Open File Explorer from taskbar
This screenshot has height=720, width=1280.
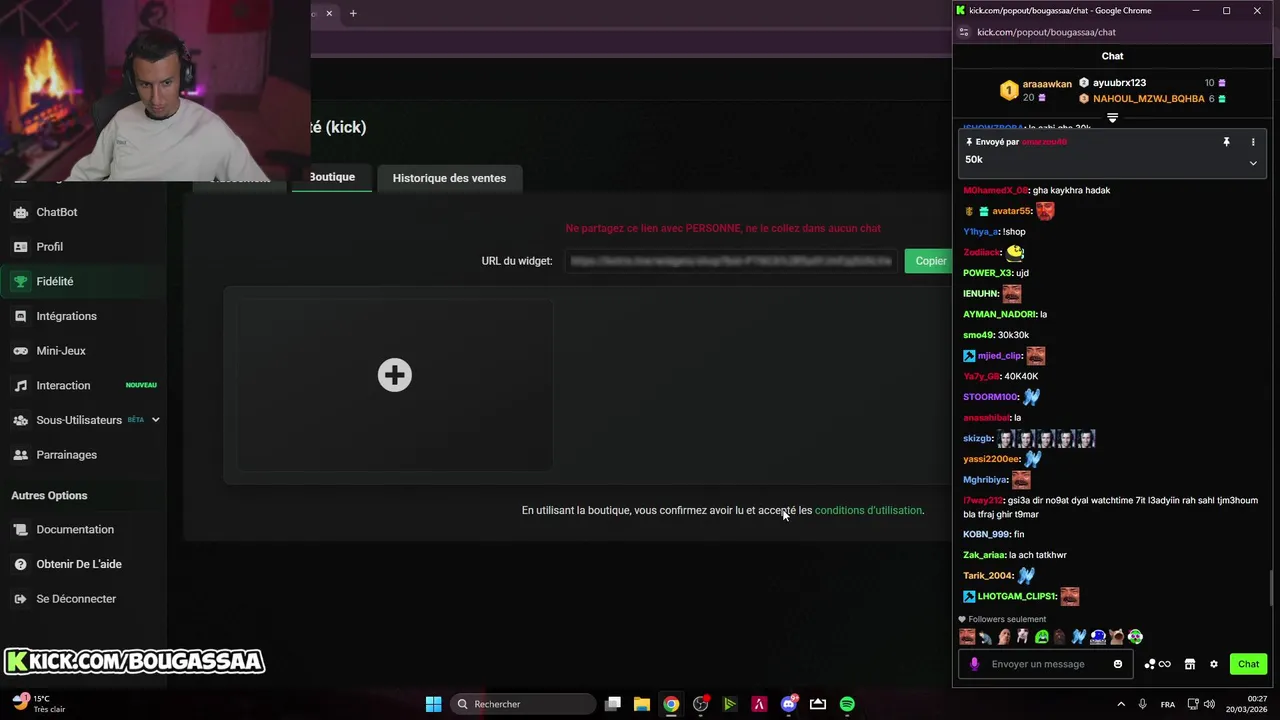coord(642,704)
